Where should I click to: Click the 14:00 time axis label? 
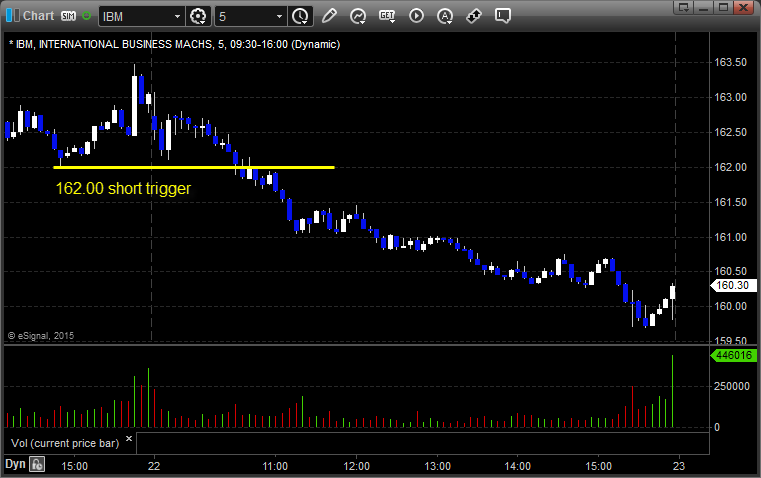(517, 466)
